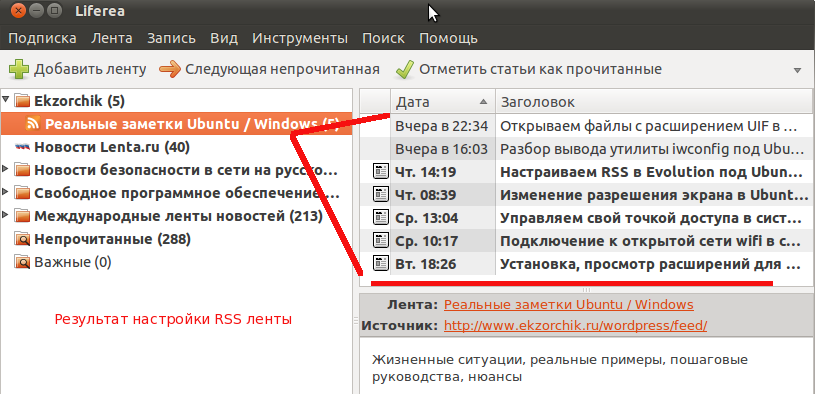Click Отметить статьи как прочитанные button
The image size is (815, 394).
pos(528,69)
